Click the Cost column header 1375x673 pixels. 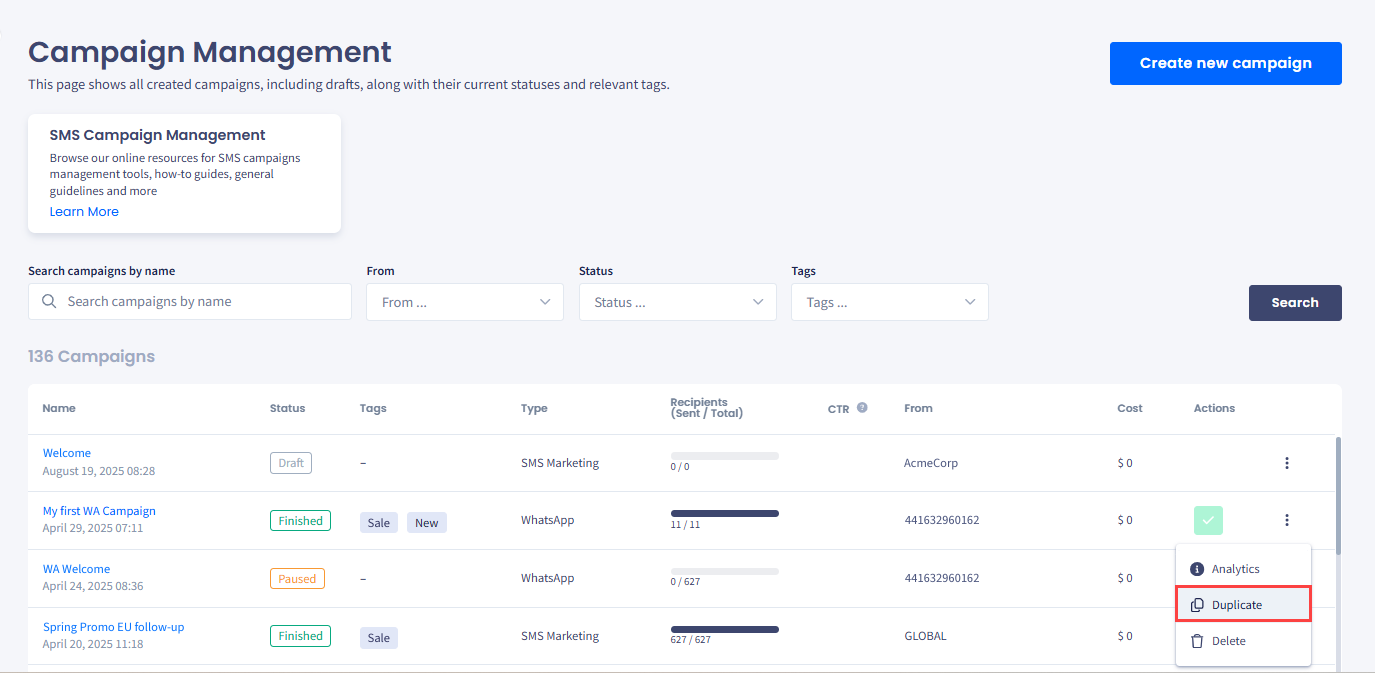point(1130,408)
